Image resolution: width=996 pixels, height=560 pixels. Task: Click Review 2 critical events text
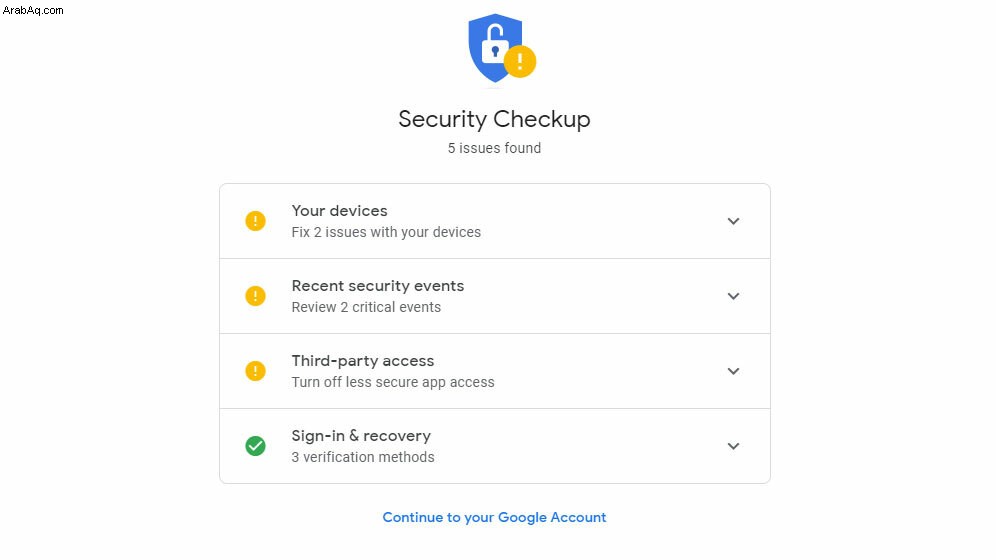(x=366, y=307)
